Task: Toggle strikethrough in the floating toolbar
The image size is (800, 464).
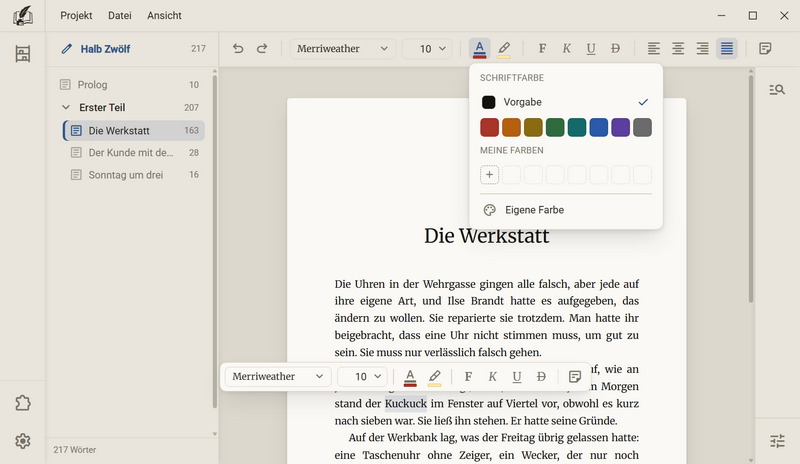Action: tap(541, 377)
